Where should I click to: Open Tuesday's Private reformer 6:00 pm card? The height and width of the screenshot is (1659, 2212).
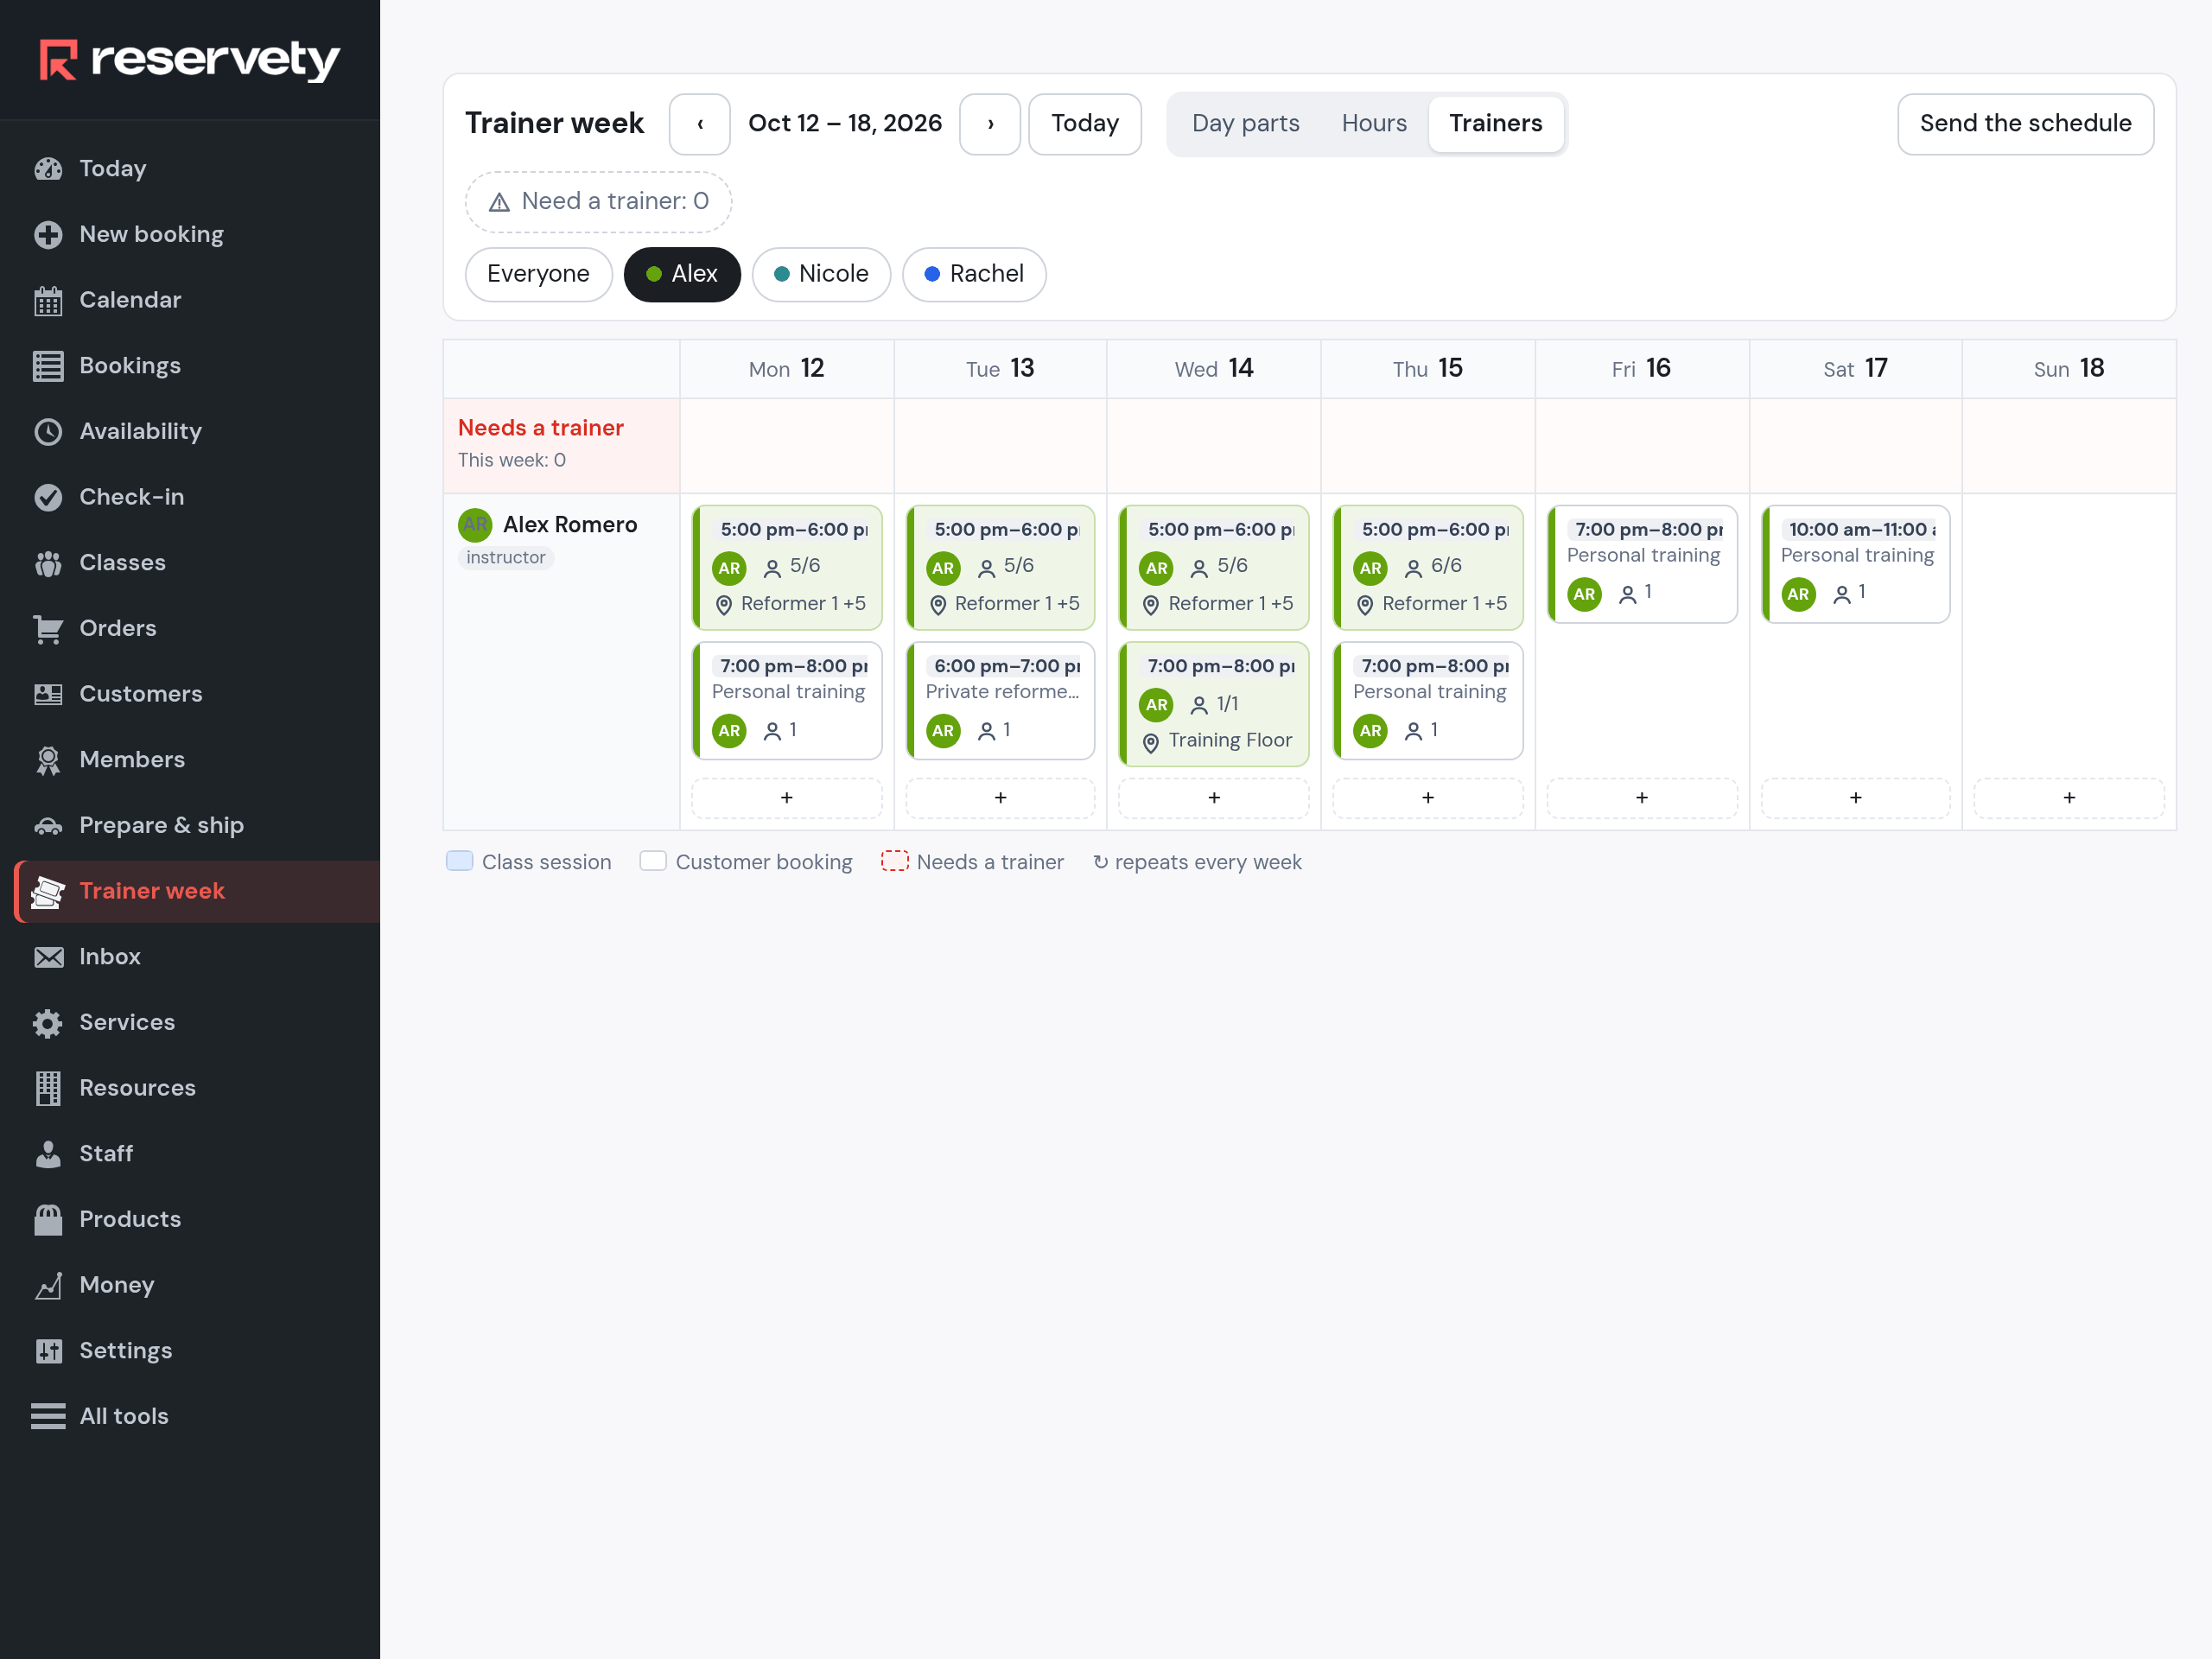(x=1000, y=701)
